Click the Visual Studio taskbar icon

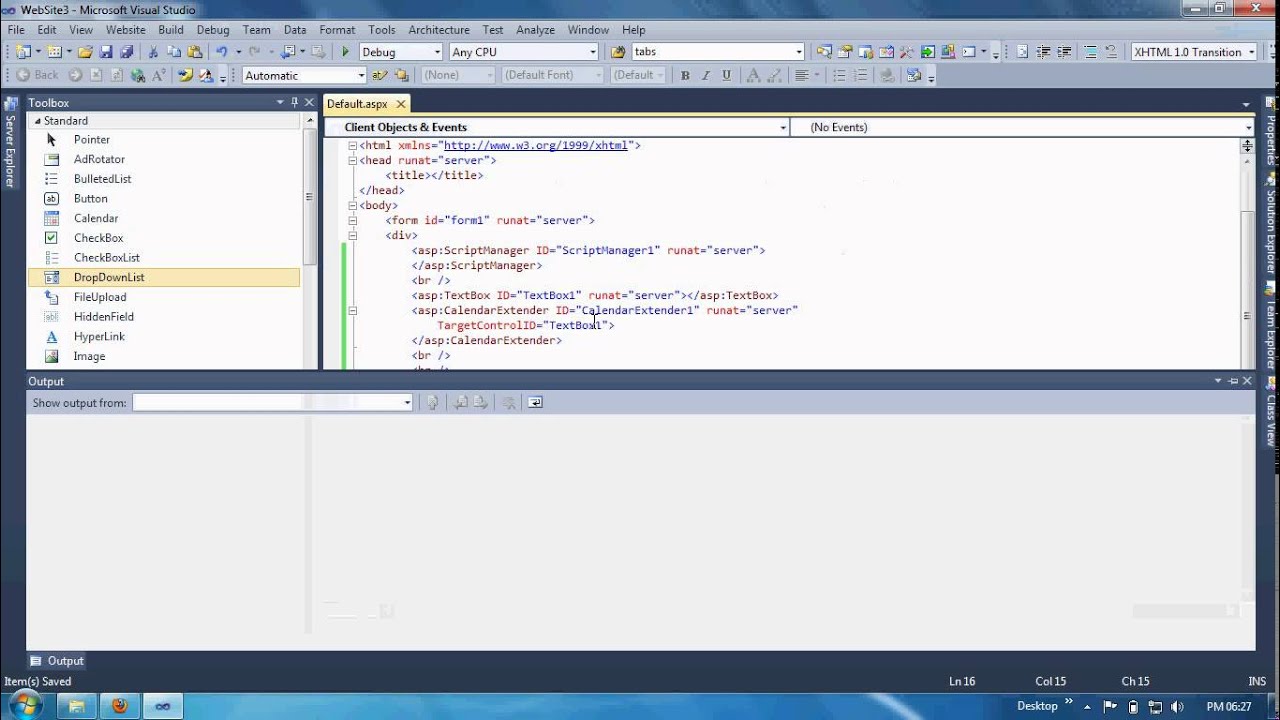coord(163,706)
